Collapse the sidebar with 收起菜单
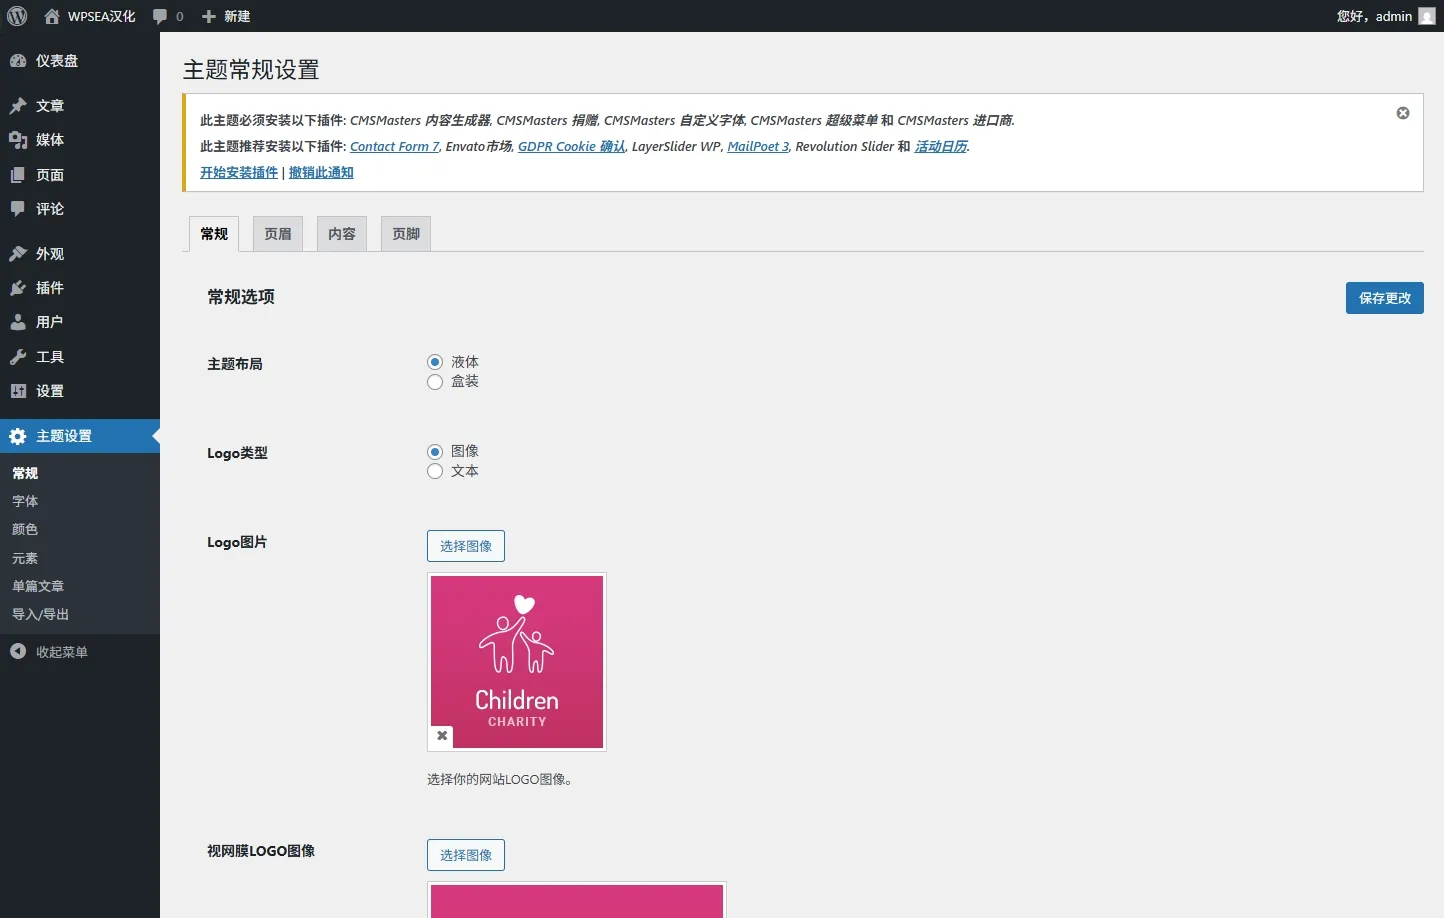Viewport: 1444px width, 918px height. 61,652
